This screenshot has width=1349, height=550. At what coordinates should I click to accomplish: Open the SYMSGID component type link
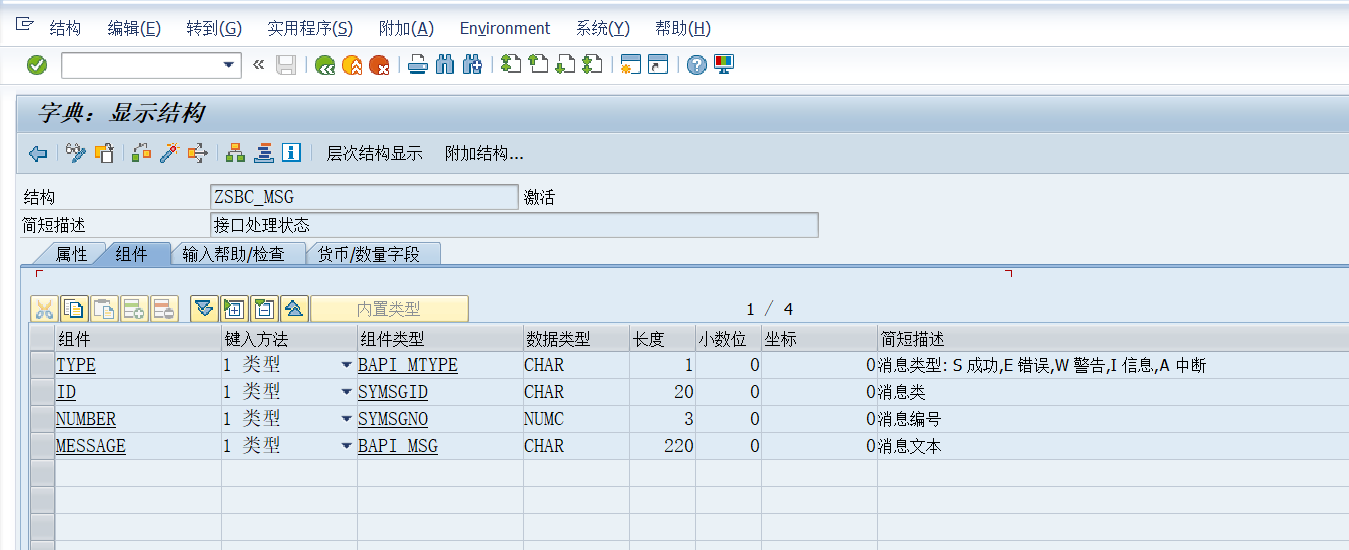coord(393,392)
